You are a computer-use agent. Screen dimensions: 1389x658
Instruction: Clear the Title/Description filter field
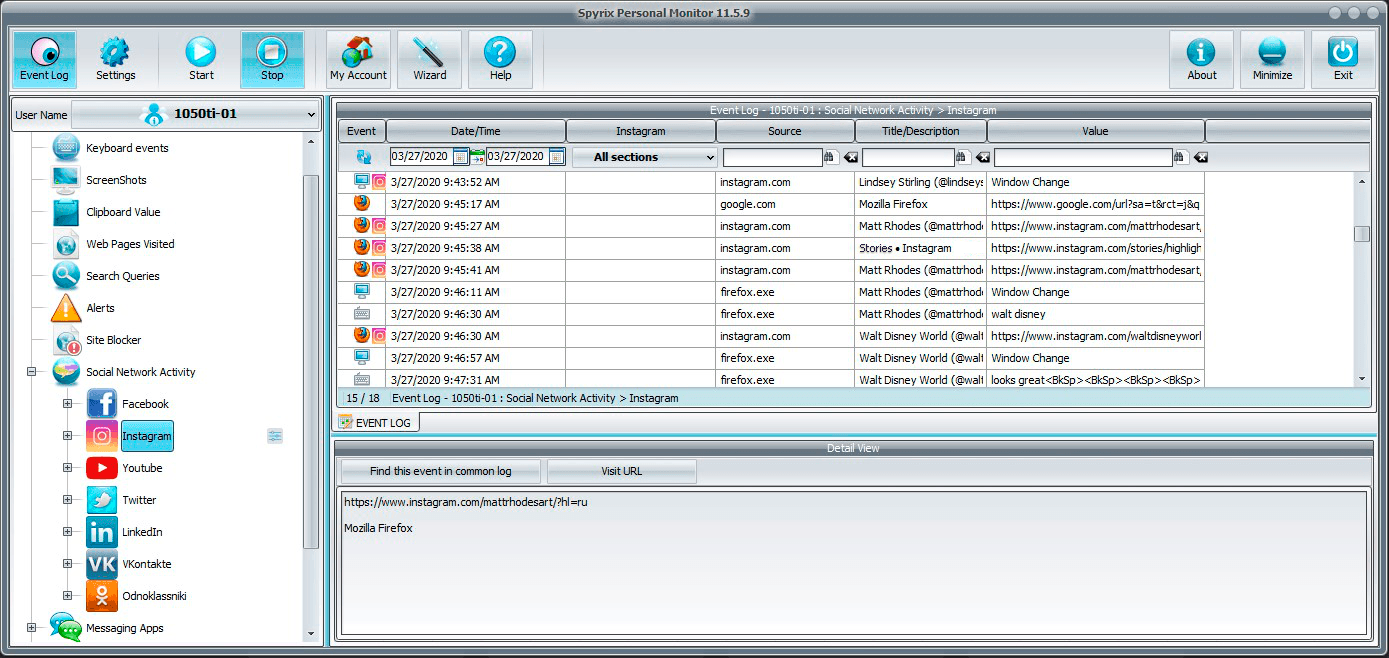point(982,157)
